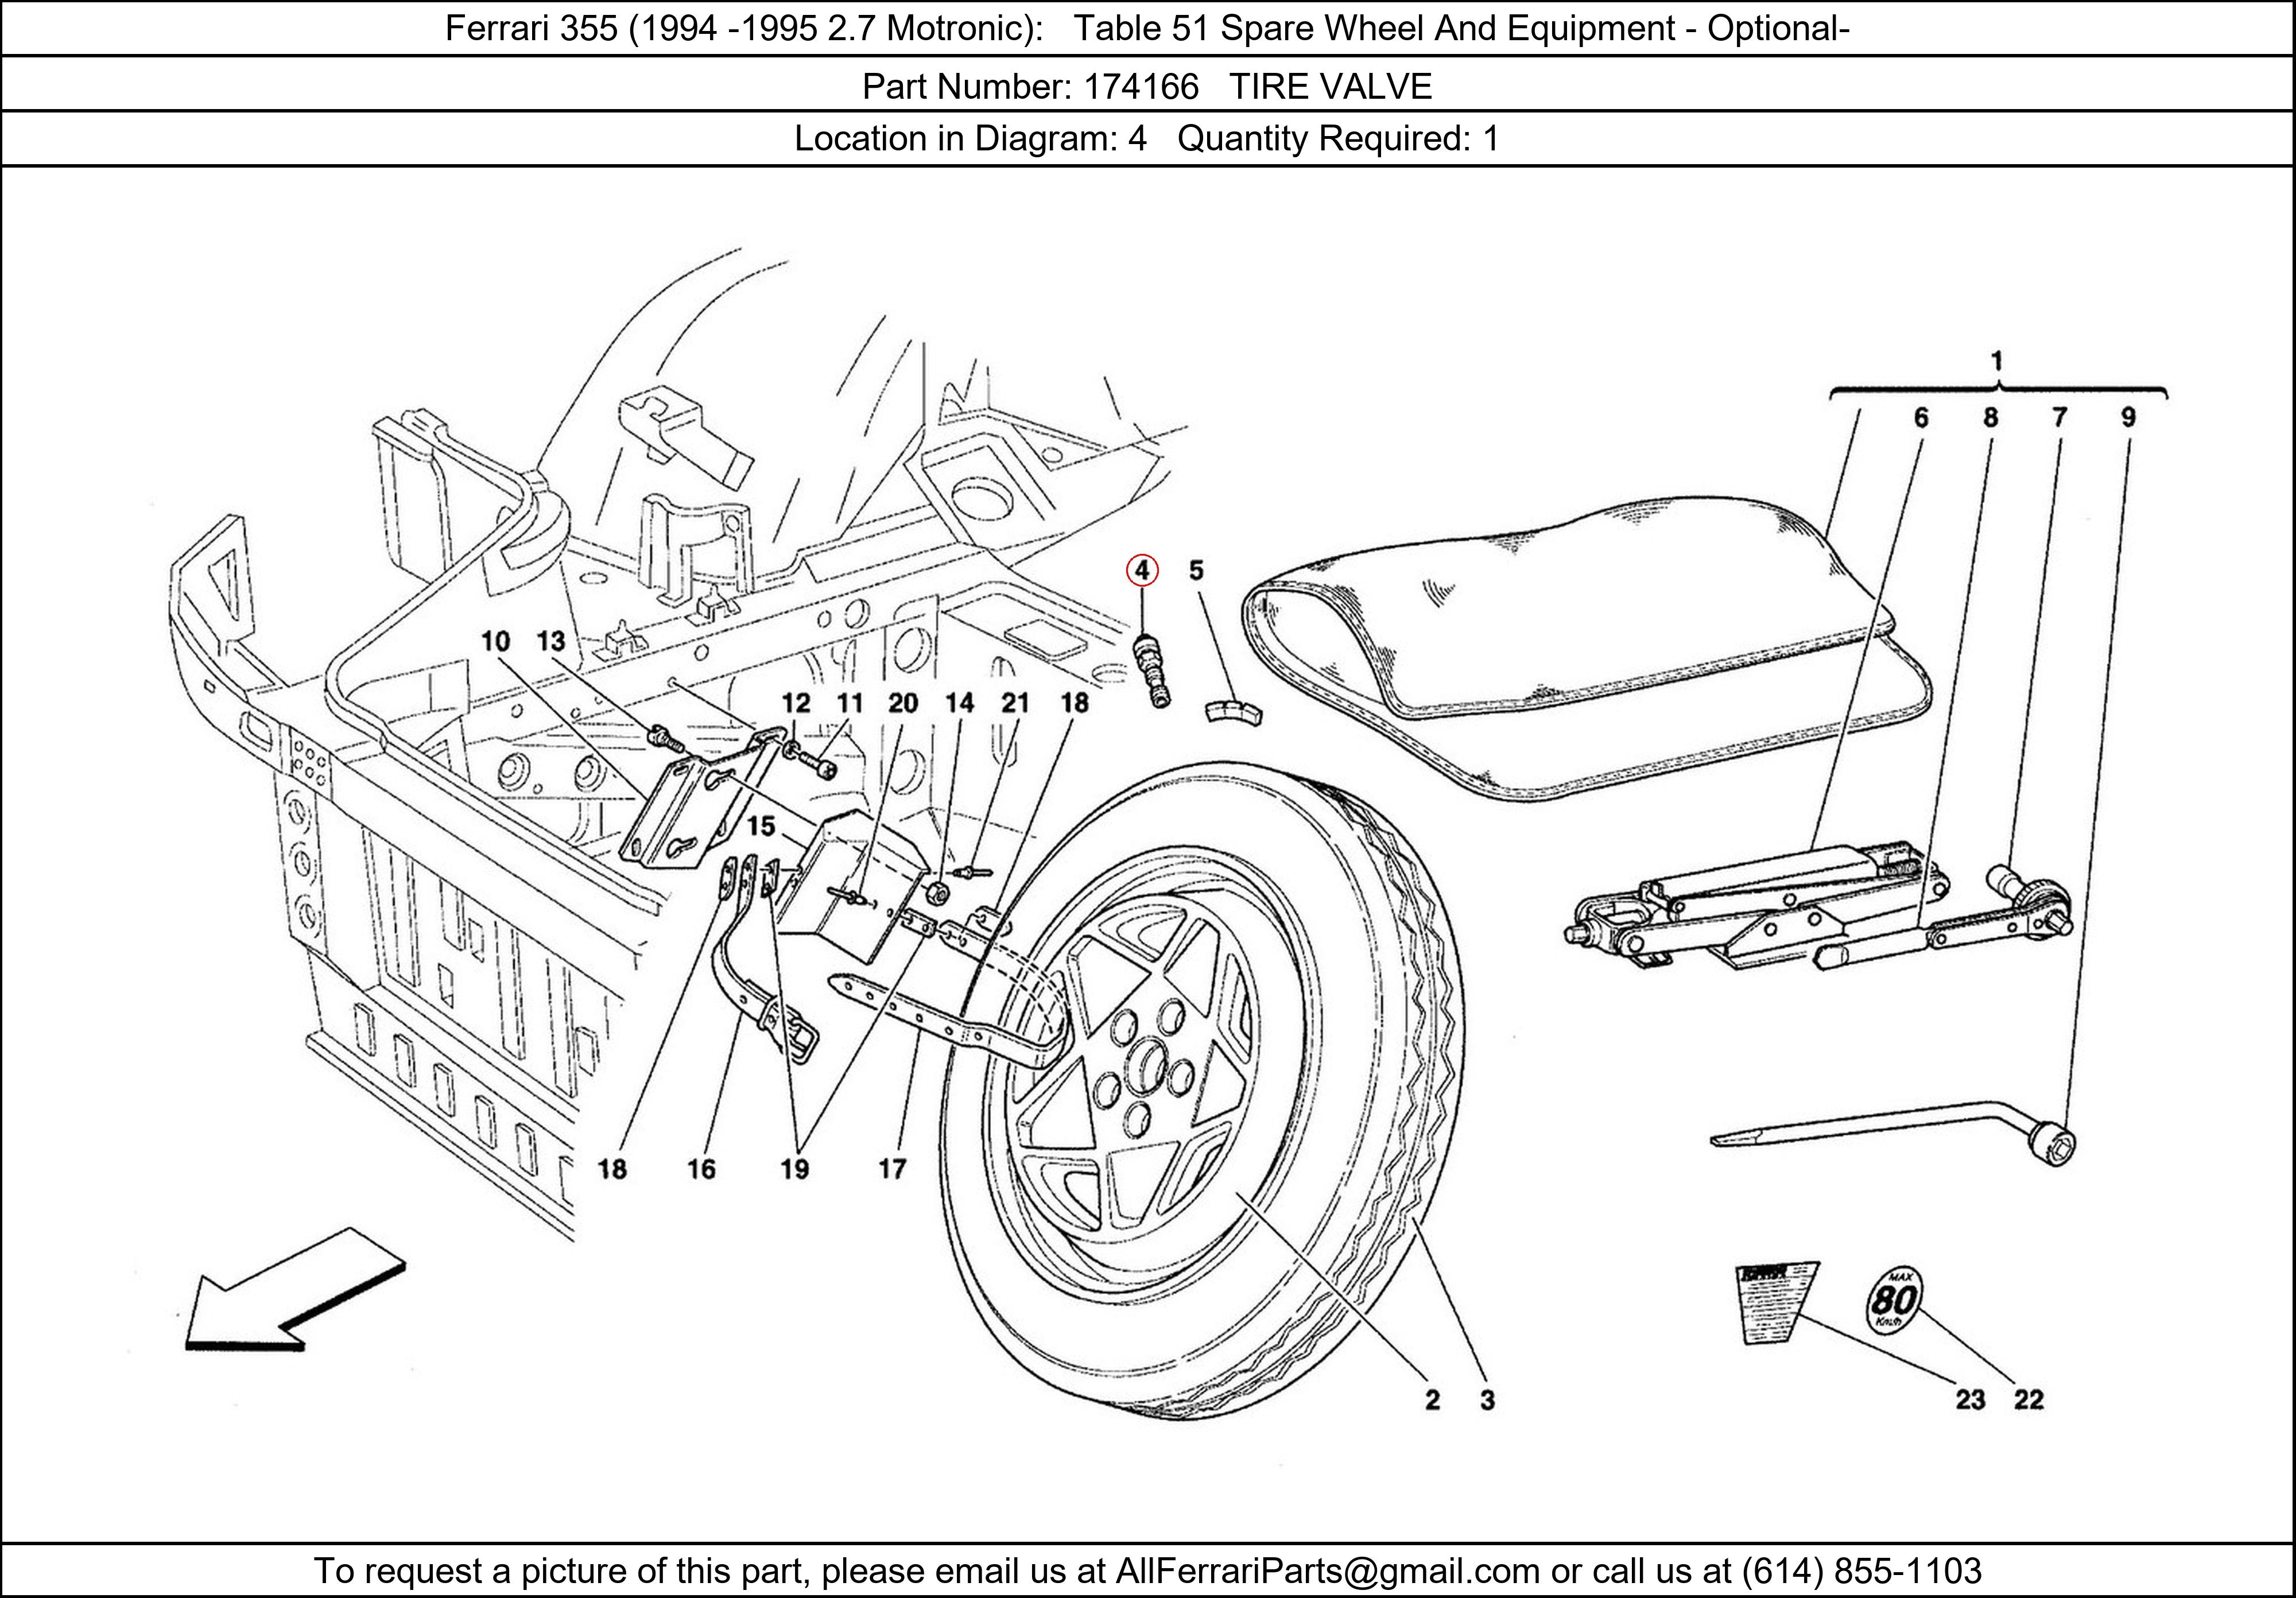Click the Table 51 title text
2296x1598 pixels.
point(1461,29)
